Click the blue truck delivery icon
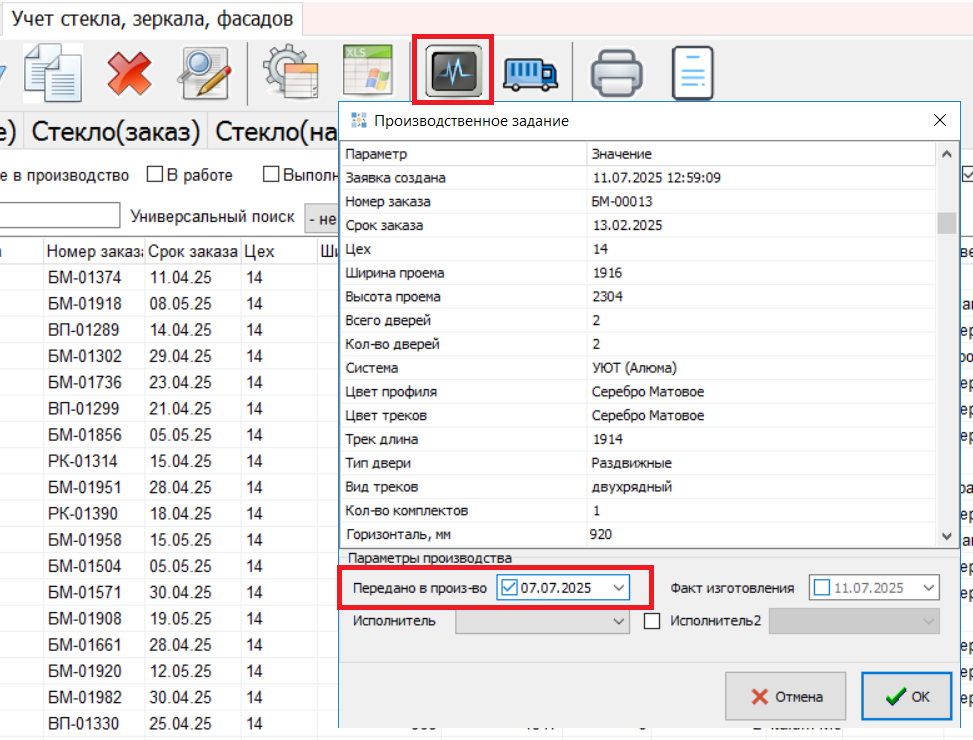This screenshot has height=740, width=973. (530, 72)
